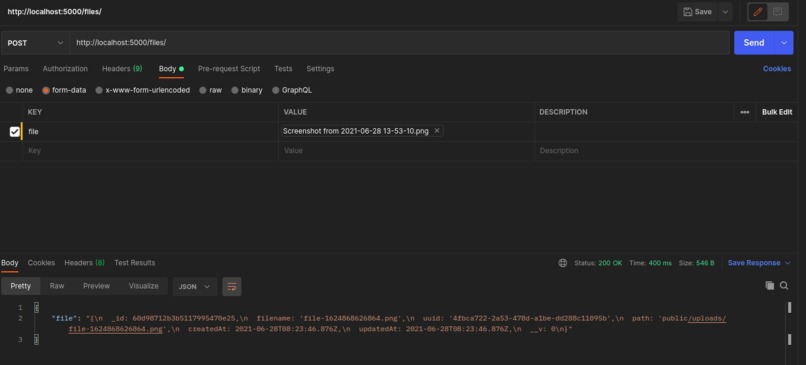Open the Pre-request Script tab
Screen dimensions: 806x365
[229, 69]
